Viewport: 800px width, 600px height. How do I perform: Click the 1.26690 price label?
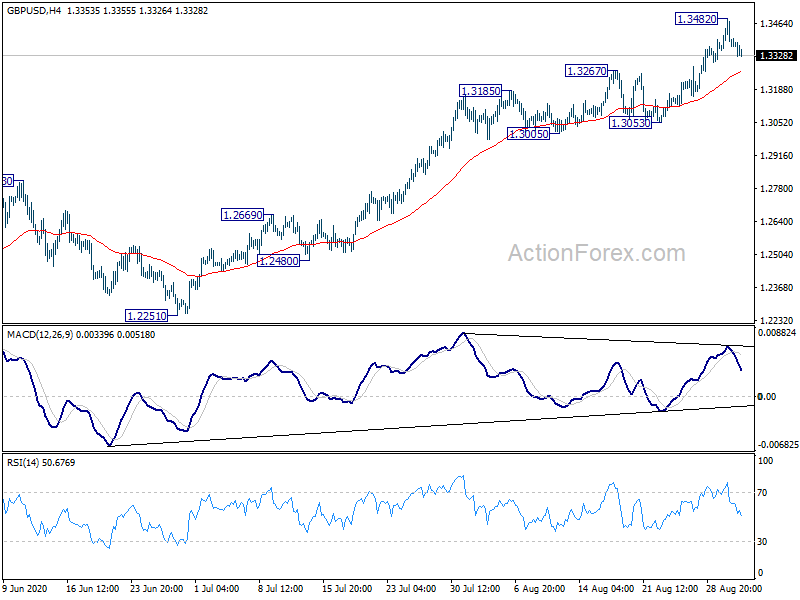(243, 215)
